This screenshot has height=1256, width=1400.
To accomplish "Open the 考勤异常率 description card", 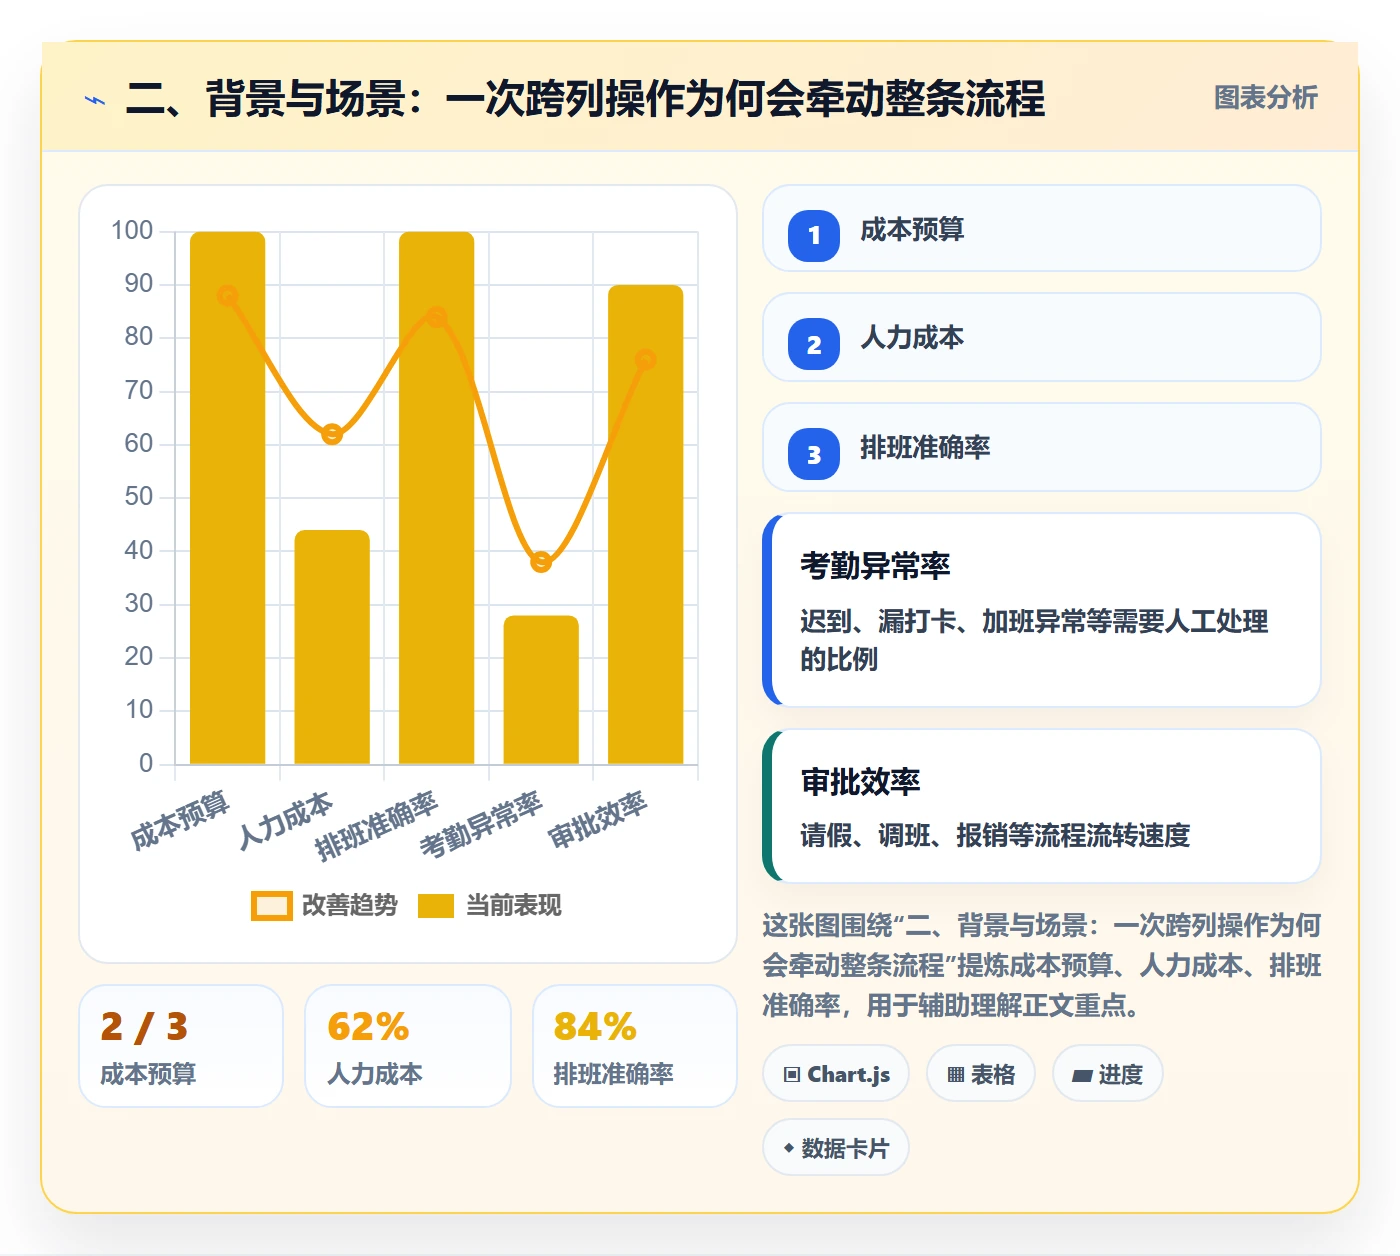I will tap(1041, 610).
